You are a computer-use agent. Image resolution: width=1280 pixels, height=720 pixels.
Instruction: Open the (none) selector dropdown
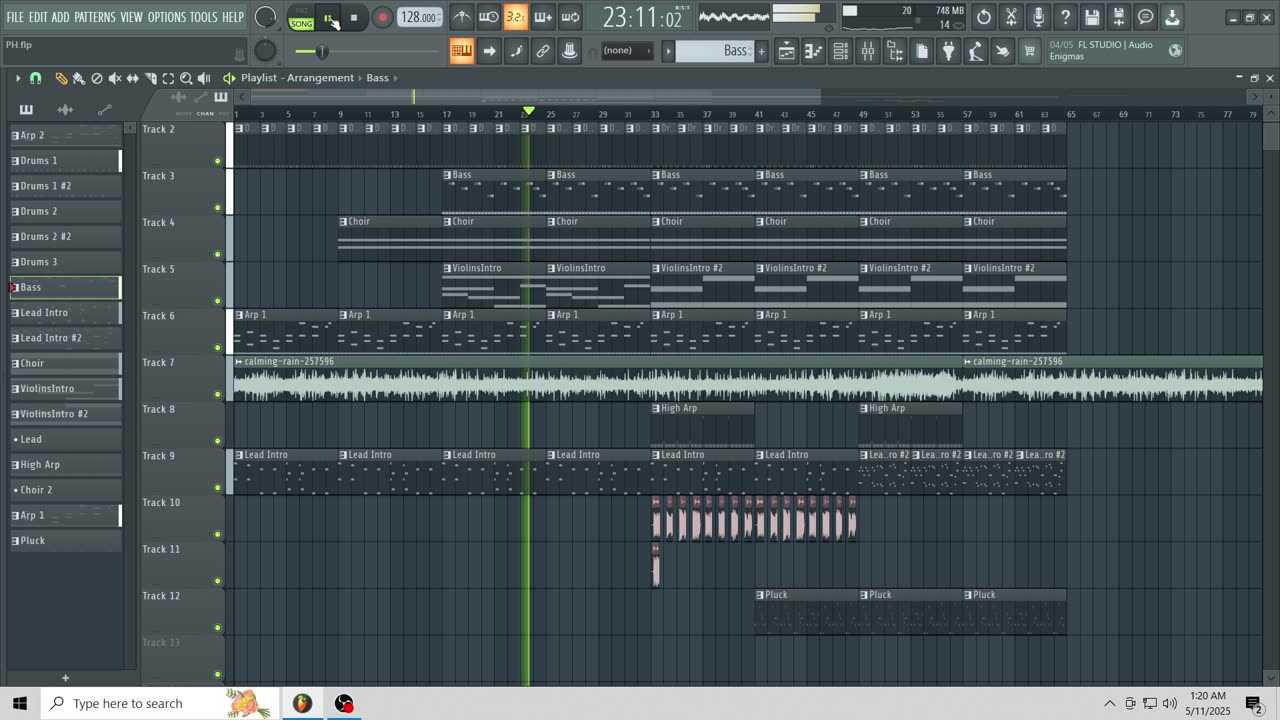point(628,51)
